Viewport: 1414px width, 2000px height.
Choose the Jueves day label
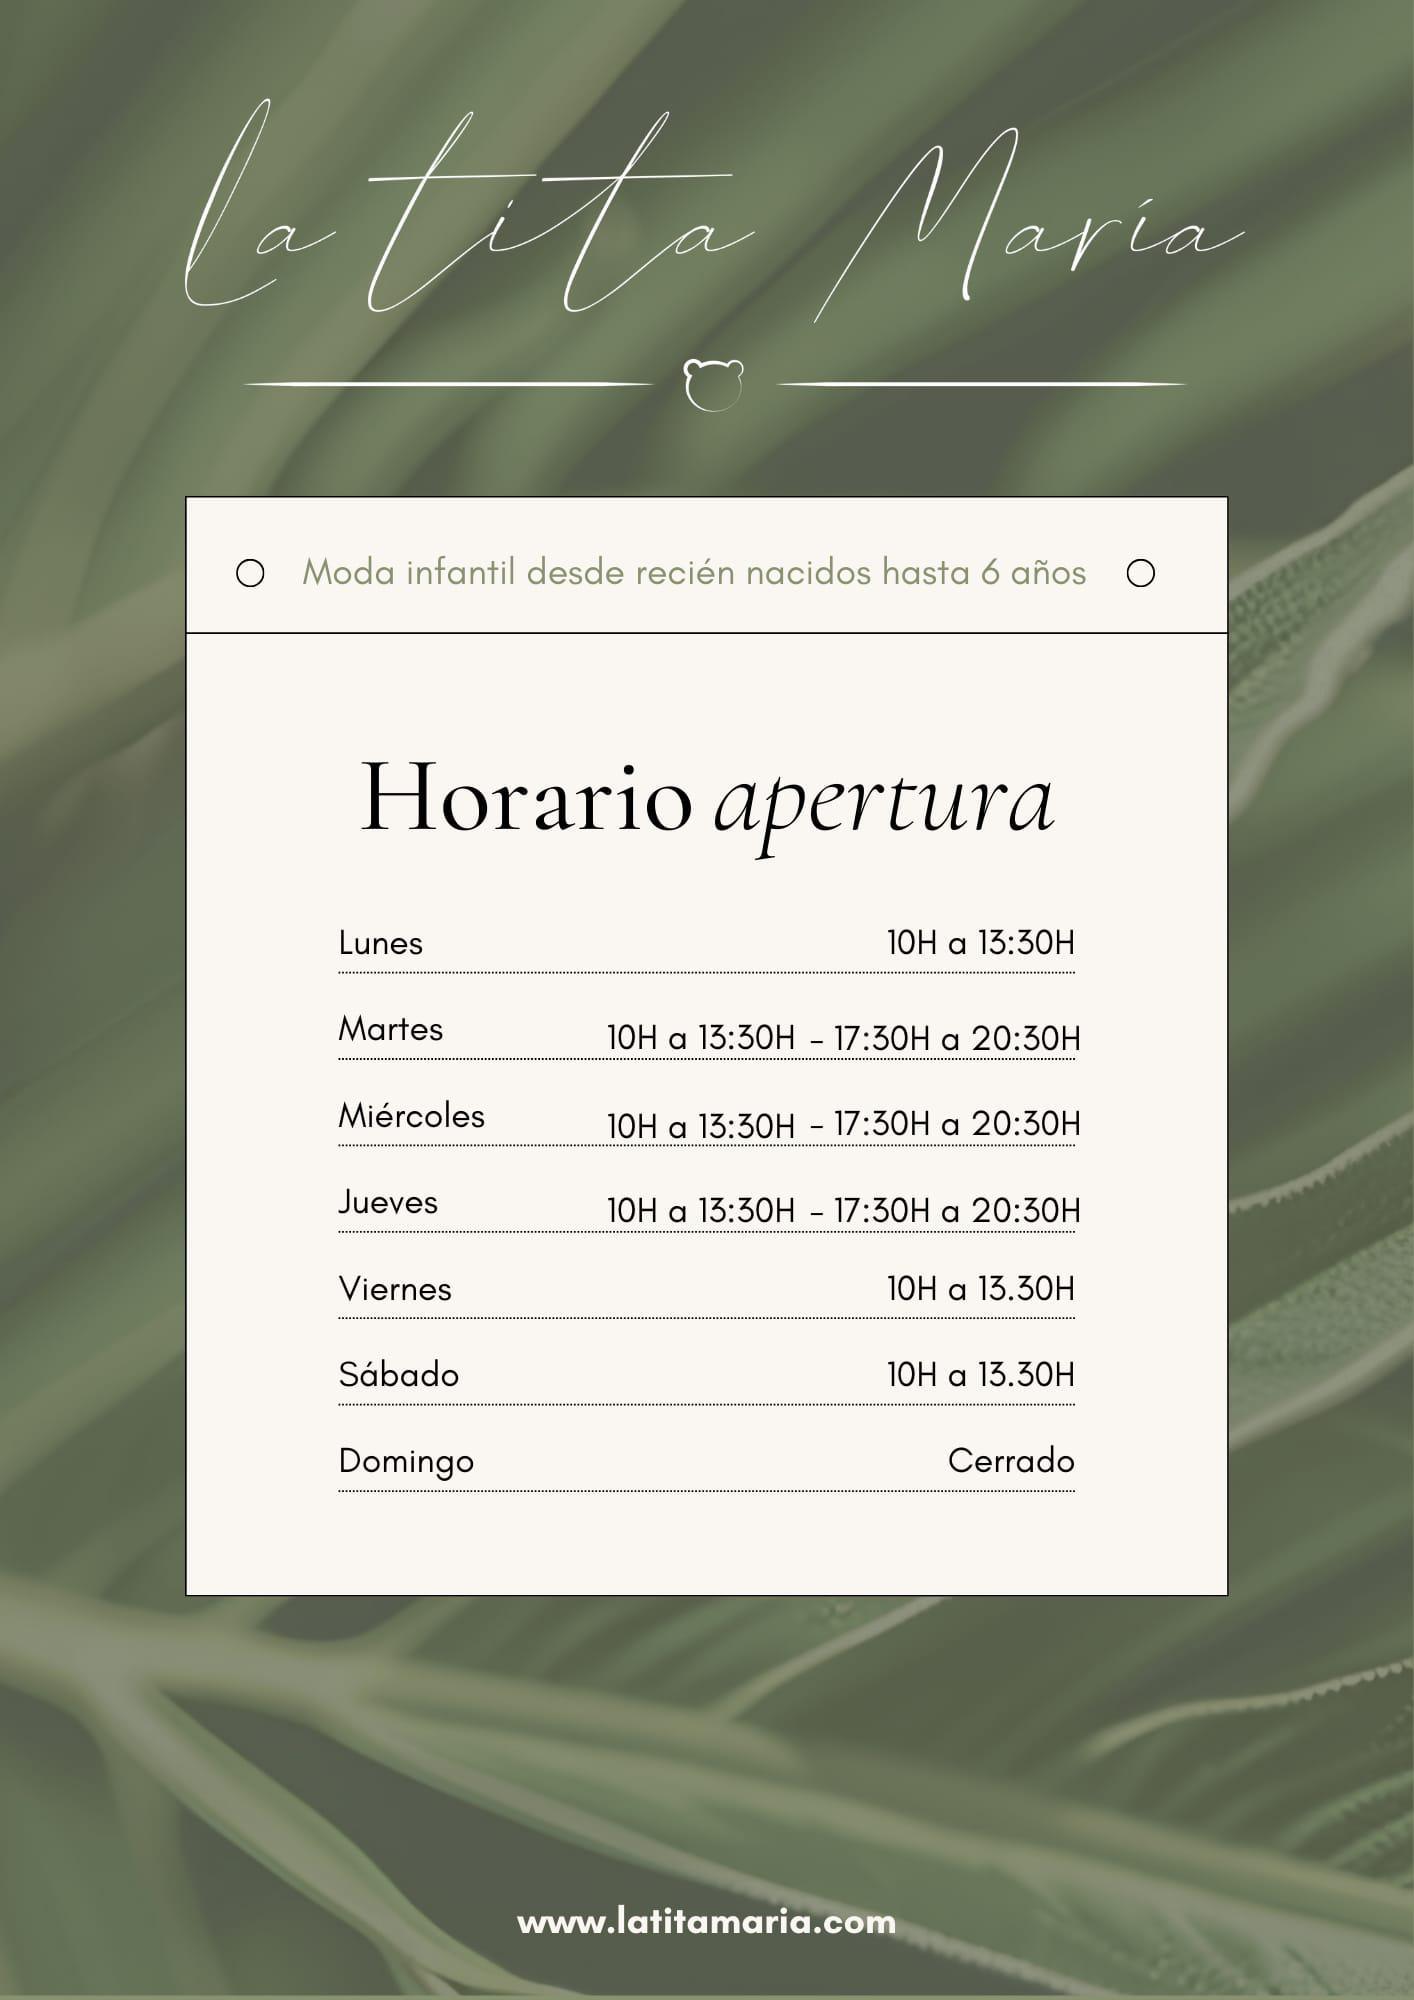388,1202
